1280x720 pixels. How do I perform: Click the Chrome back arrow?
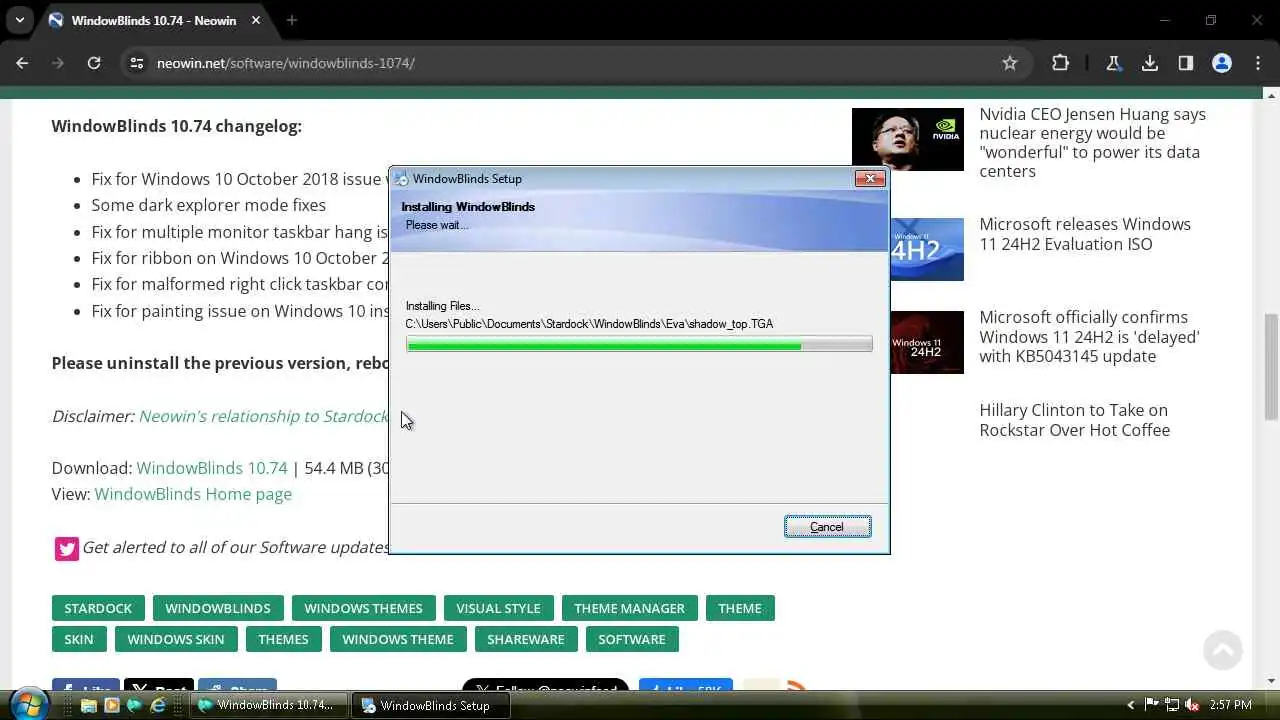pos(22,63)
